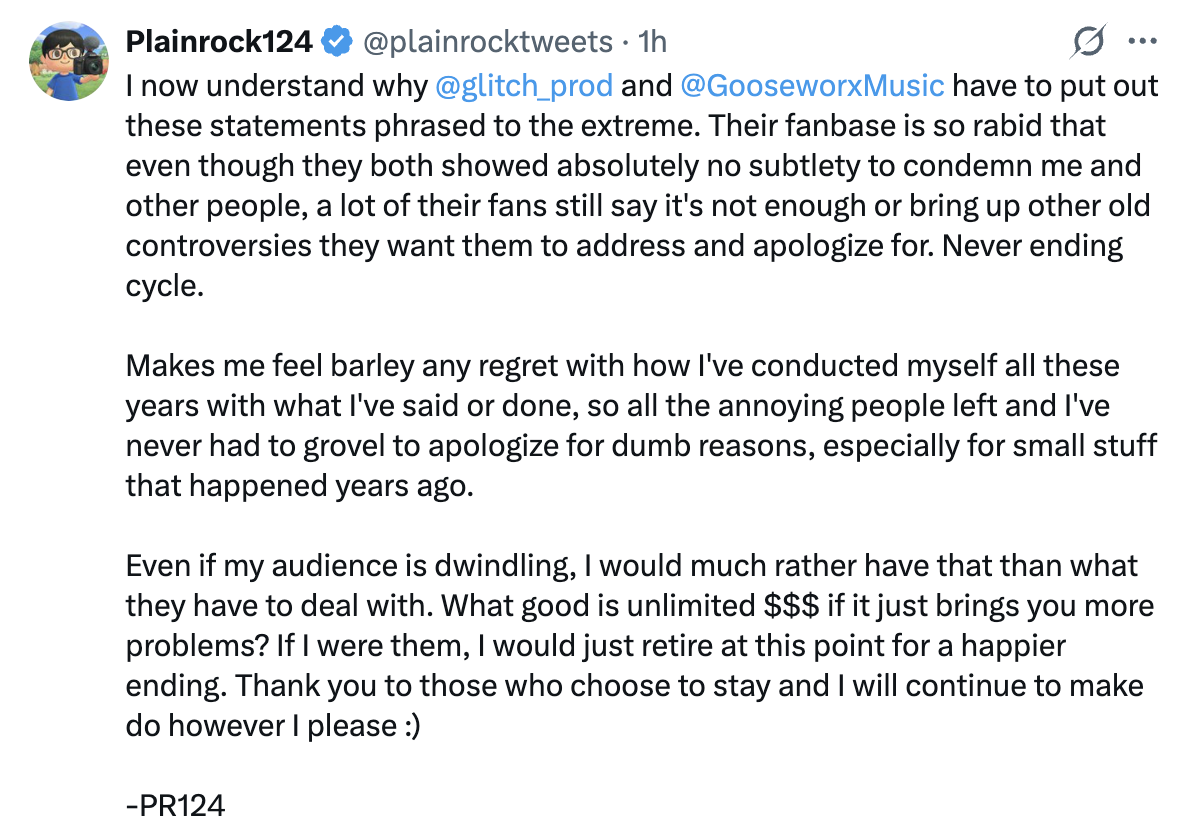Click the line starting 'controversies they want them'

pyautogui.click(x=624, y=247)
